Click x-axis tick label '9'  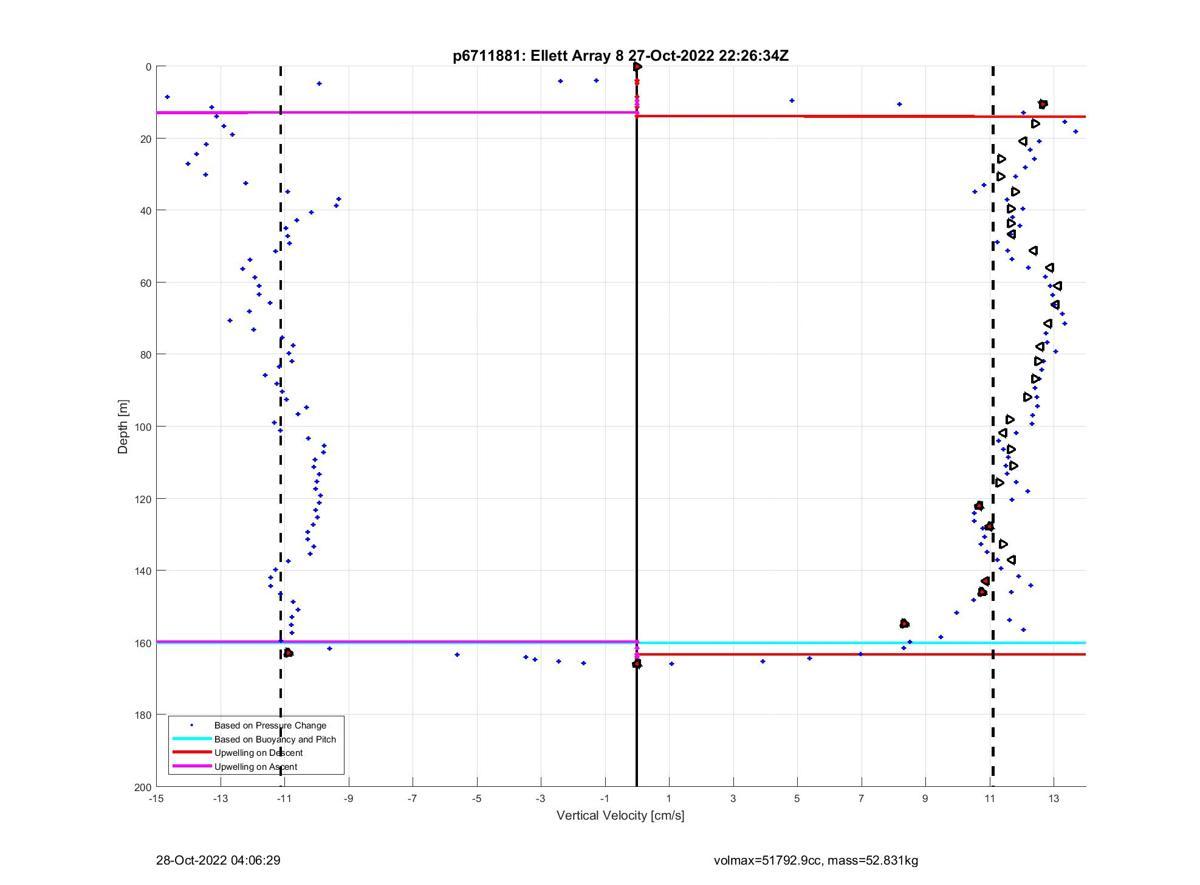click(x=925, y=798)
